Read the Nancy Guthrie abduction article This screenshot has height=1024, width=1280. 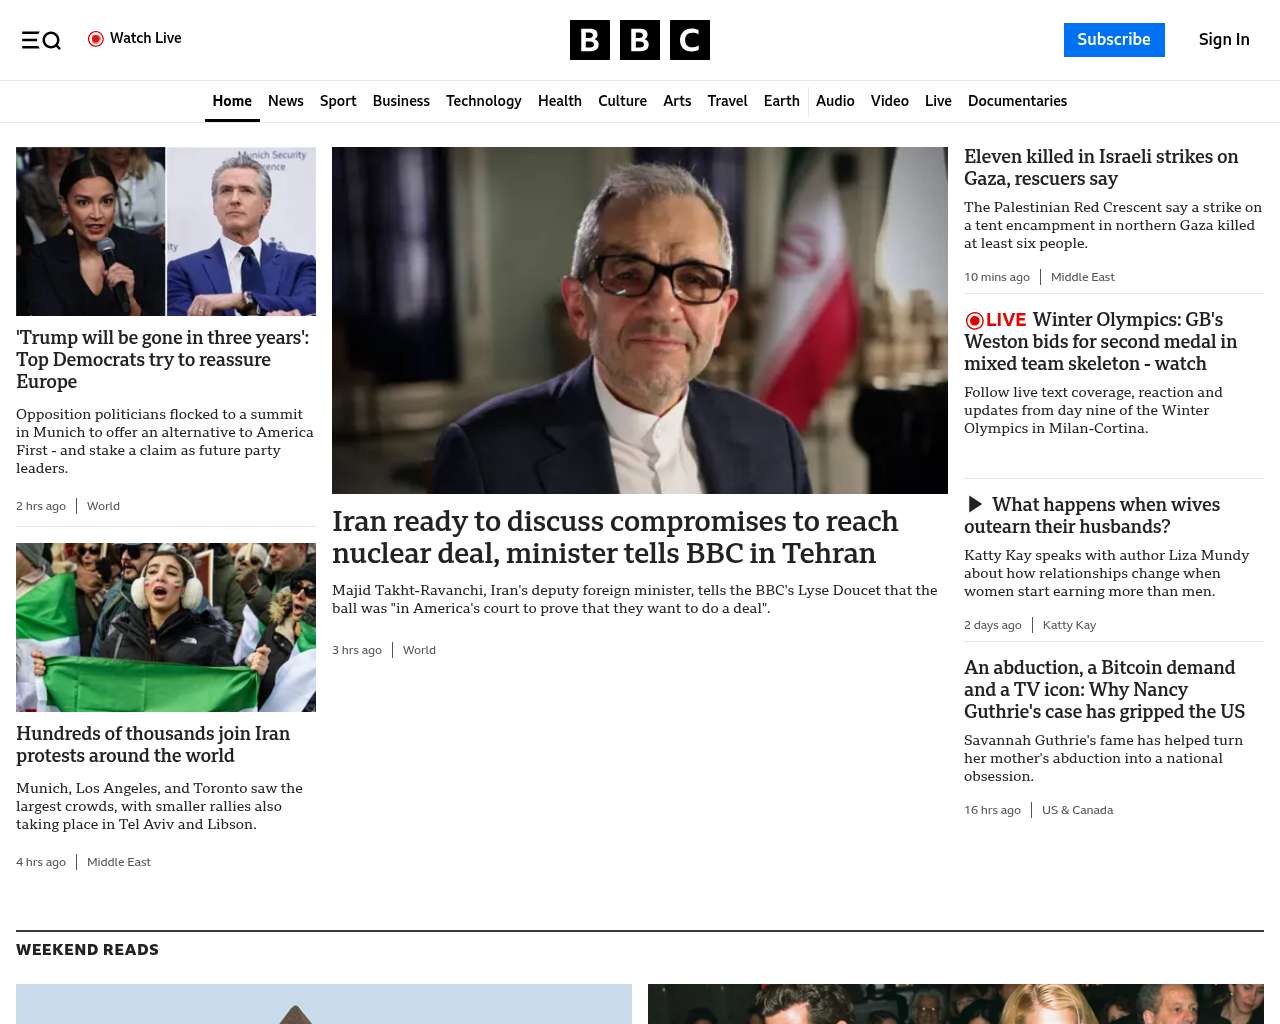pos(1104,690)
